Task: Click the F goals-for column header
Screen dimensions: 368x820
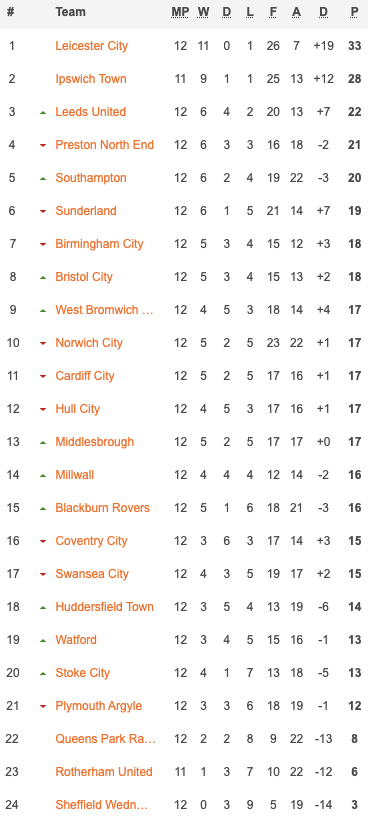Action: 273,12
